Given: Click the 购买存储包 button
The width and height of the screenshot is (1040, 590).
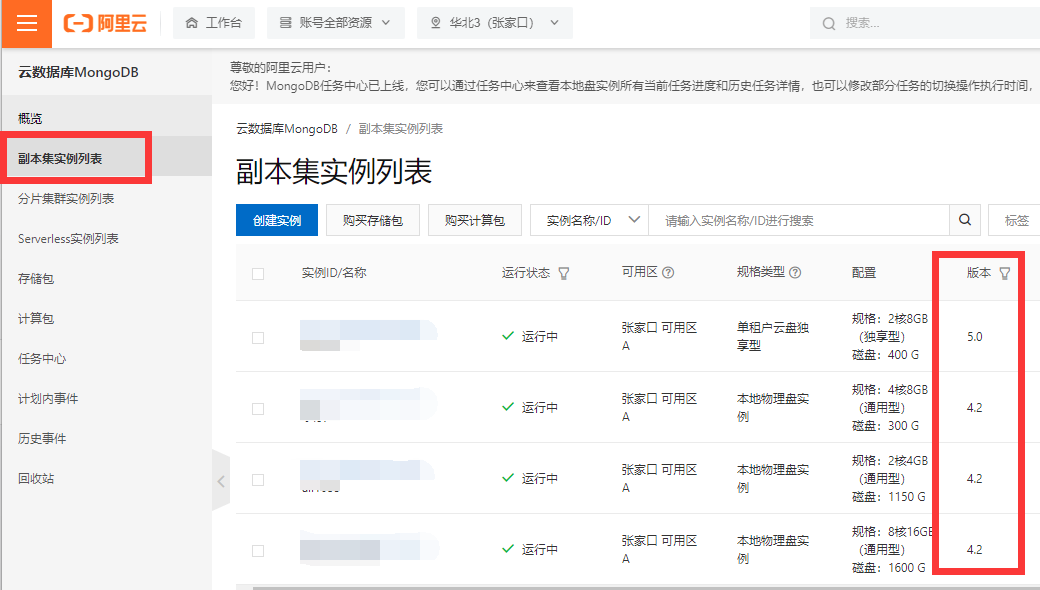Looking at the screenshot, I should click(372, 220).
